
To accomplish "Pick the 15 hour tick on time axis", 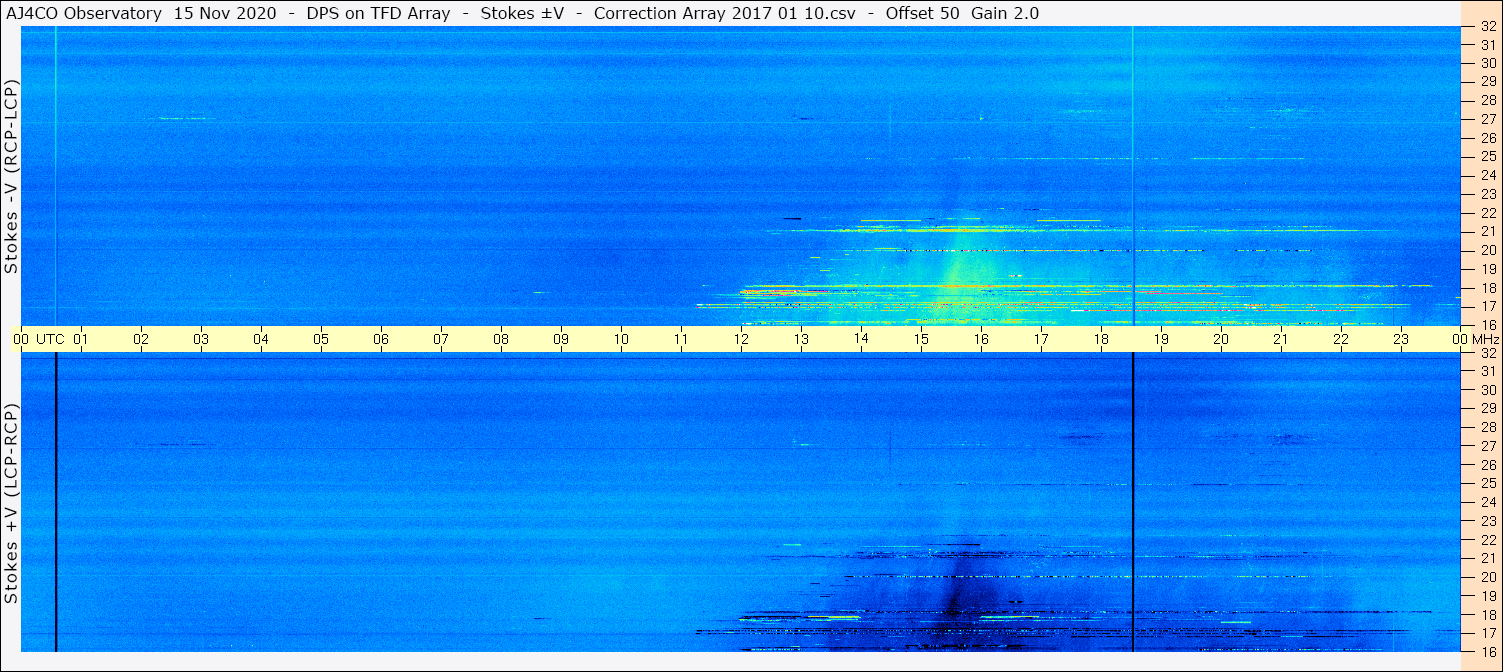I will click(921, 339).
